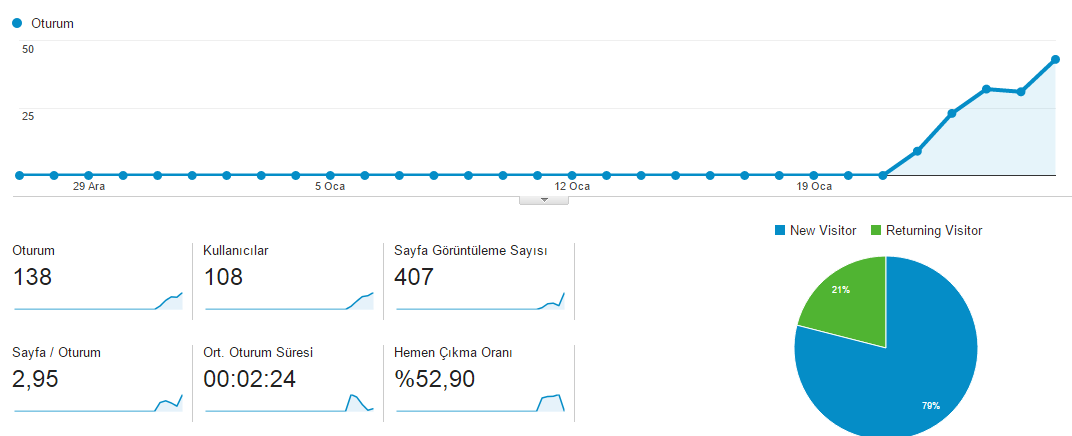Click the 29 Ara date axis label
Screen dimensions: 1072x436
pos(89,187)
